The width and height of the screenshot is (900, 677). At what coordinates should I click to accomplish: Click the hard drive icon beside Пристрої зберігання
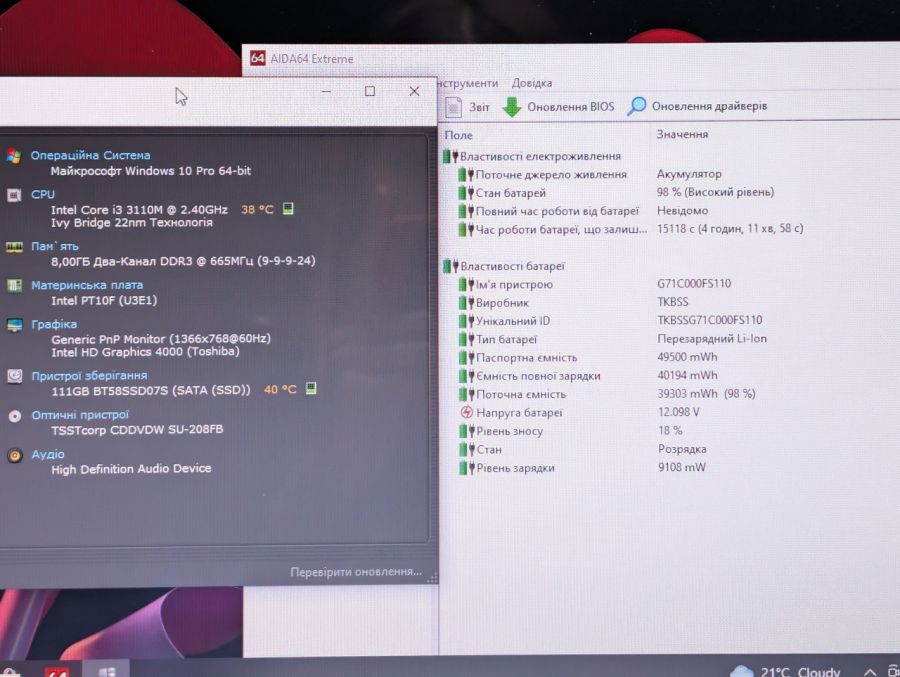[15, 376]
